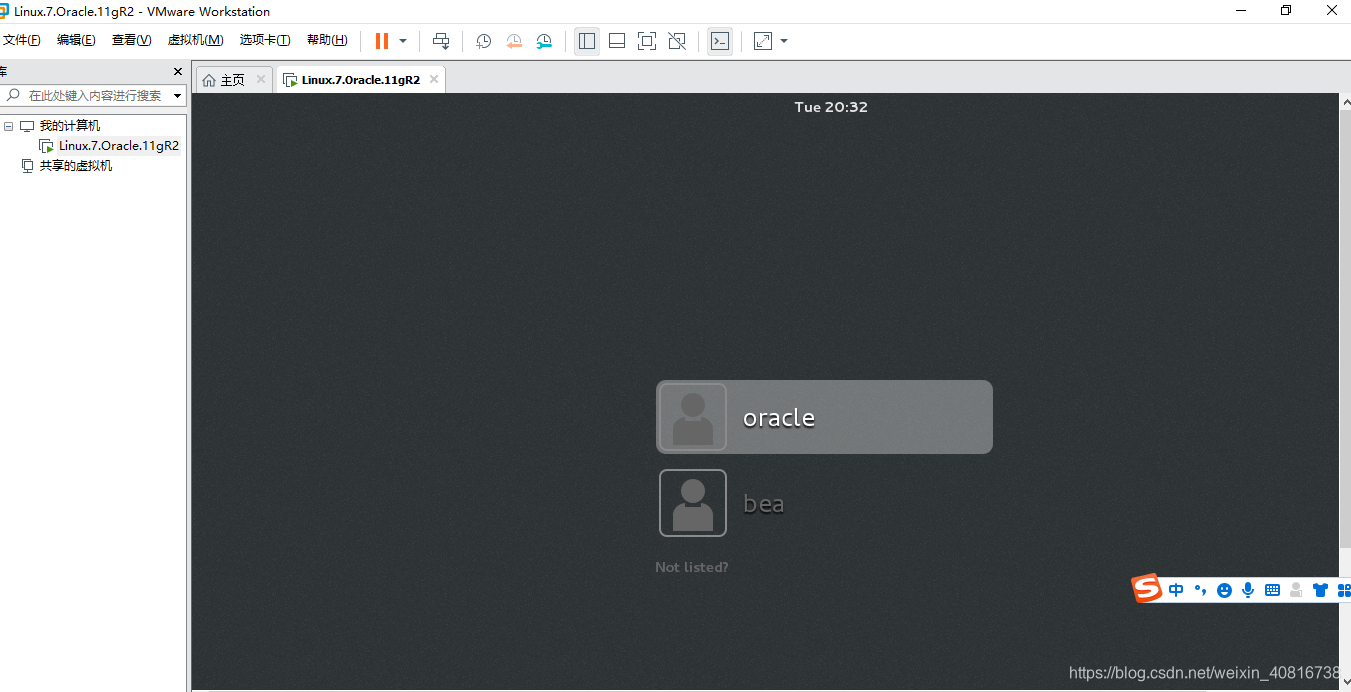Open the snapshot manager

click(544, 41)
